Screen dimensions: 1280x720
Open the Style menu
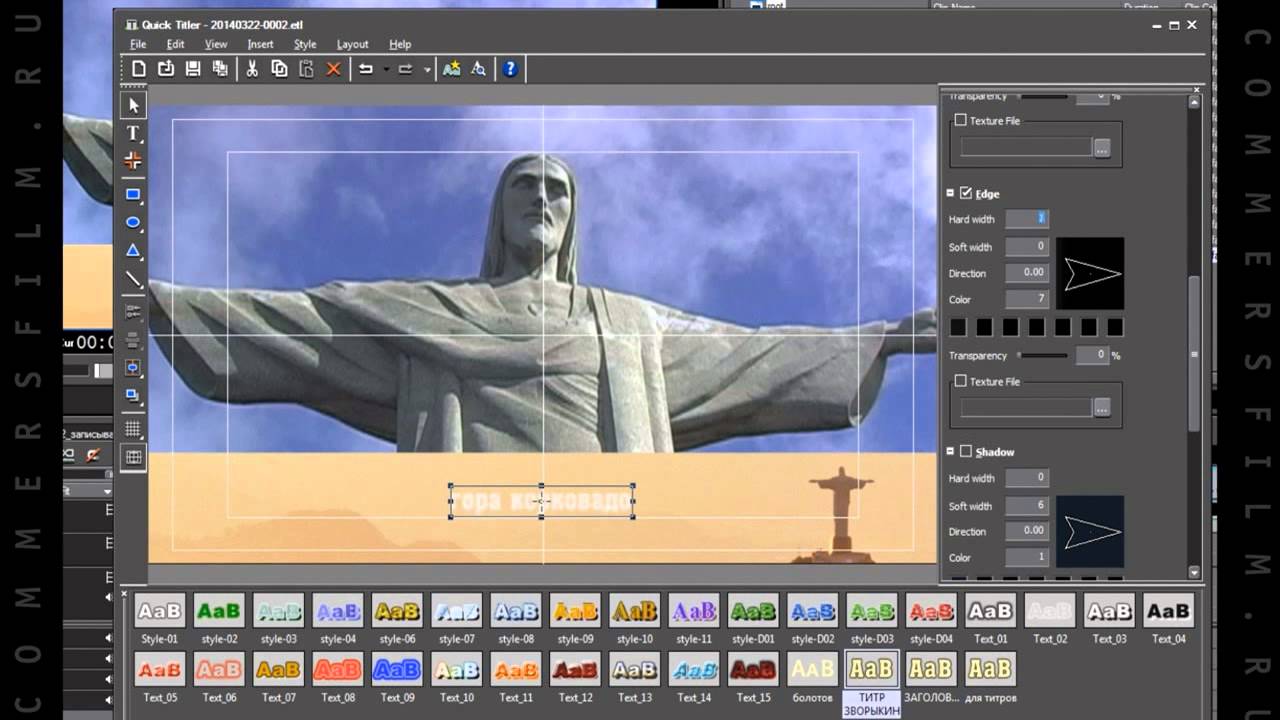(x=305, y=44)
